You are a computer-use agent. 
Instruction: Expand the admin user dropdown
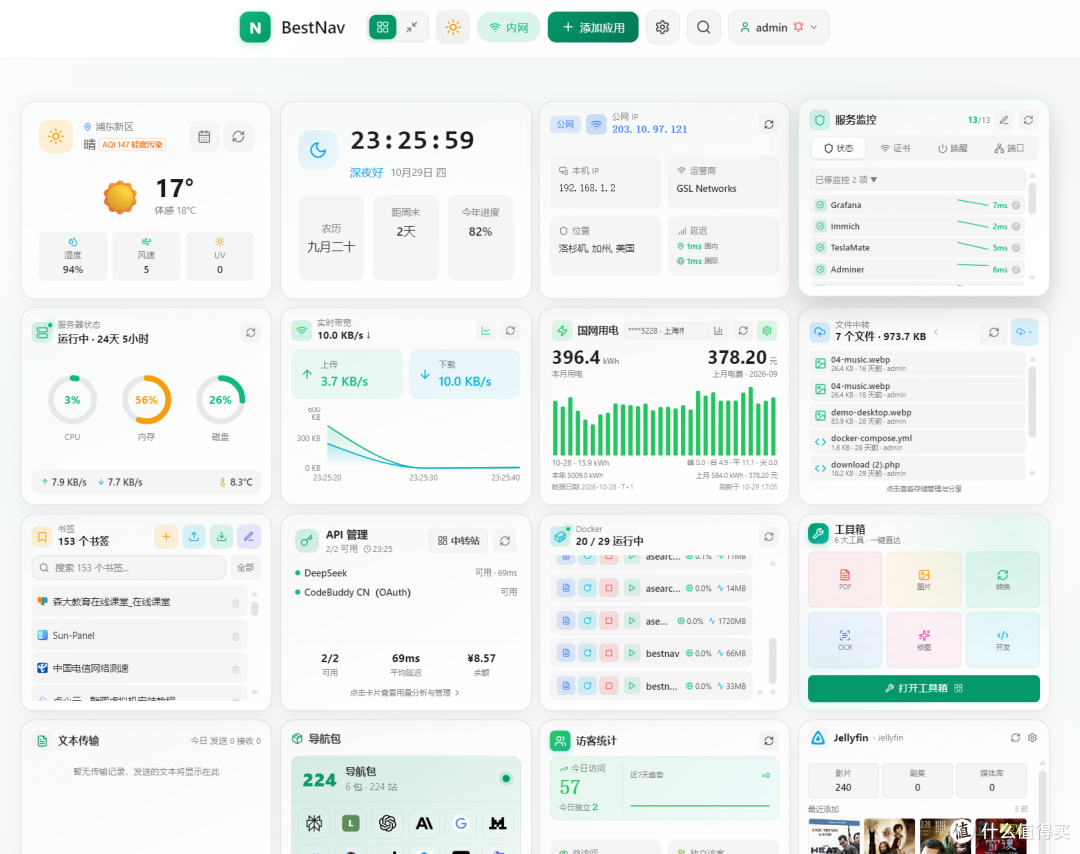pyautogui.click(x=778, y=28)
